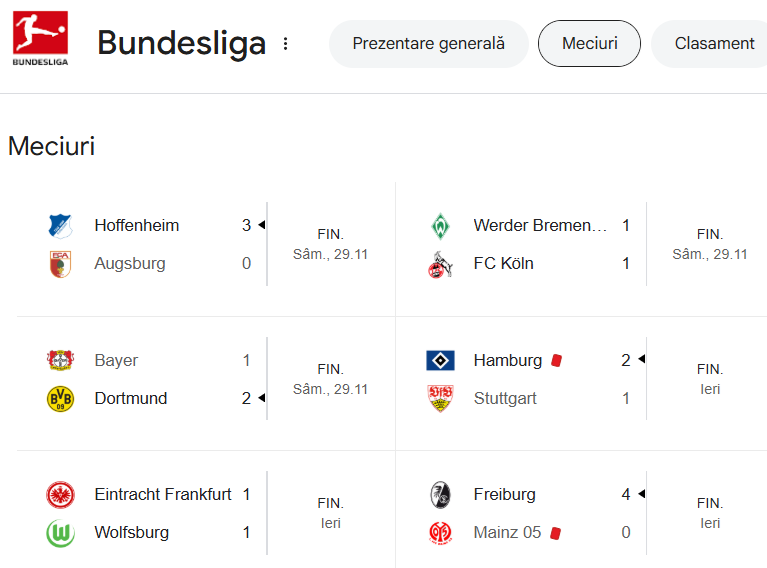Click the Freiburg team crest
The image size is (767, 568).
pyautogui.click(x=439, y=495)
